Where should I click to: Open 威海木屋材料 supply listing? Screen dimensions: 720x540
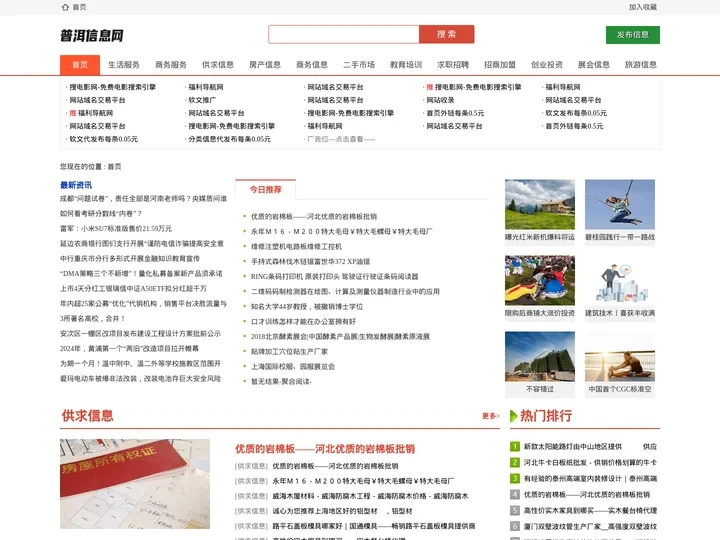point(370,496)
